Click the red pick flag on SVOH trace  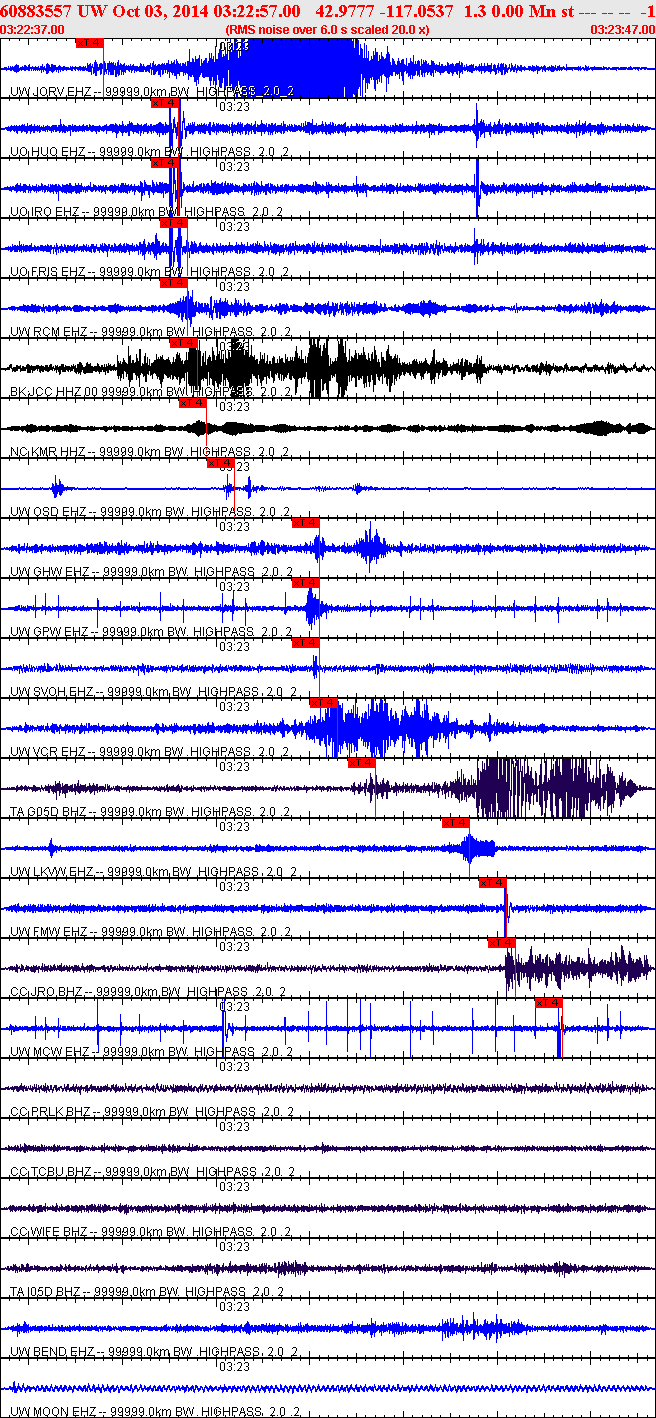(x=306, y=642)
